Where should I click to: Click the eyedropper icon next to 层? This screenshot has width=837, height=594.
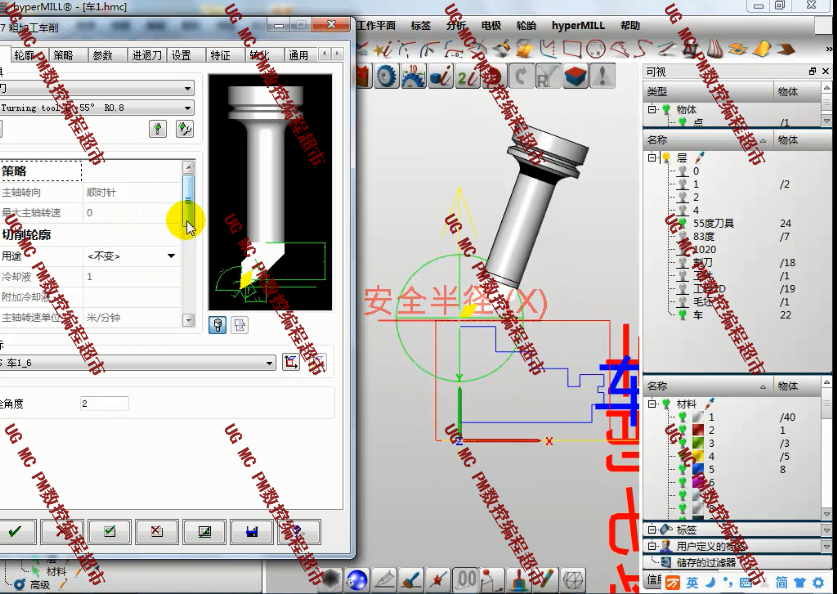pos(700,157)
